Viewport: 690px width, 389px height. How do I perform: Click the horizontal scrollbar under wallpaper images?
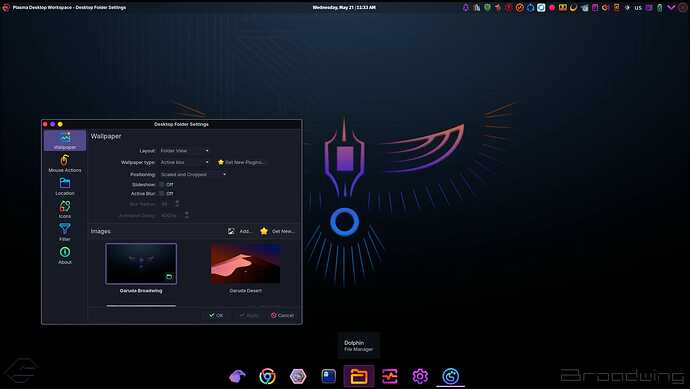(x=141, y=305)
